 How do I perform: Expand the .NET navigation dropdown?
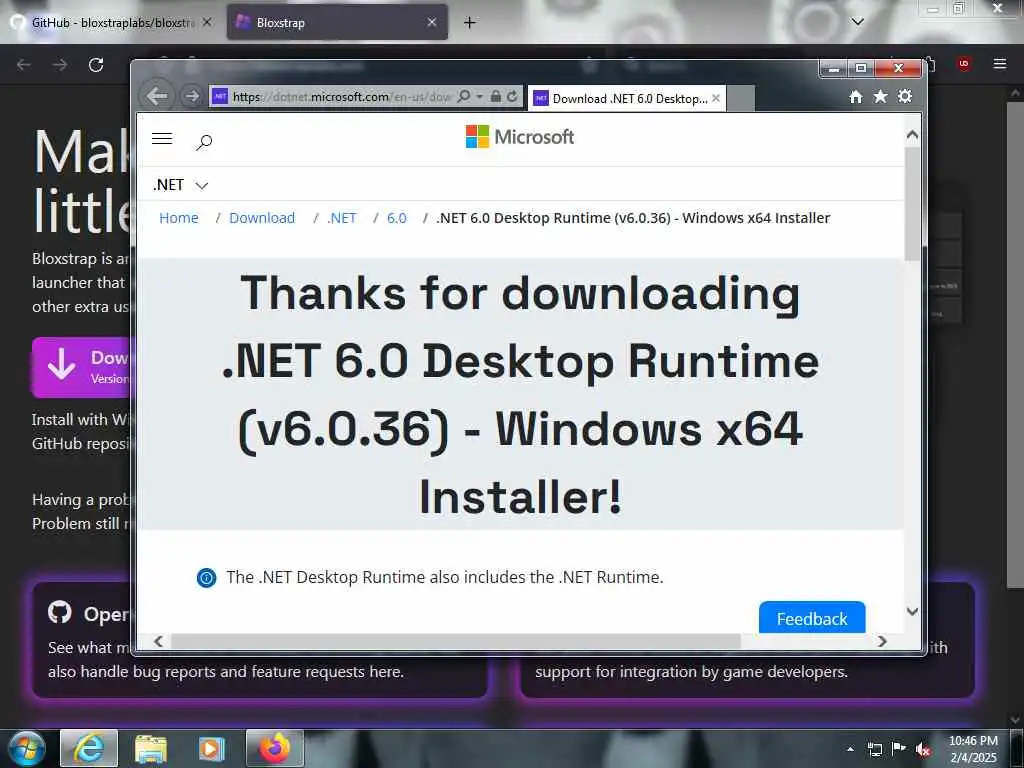coord(180,185)
